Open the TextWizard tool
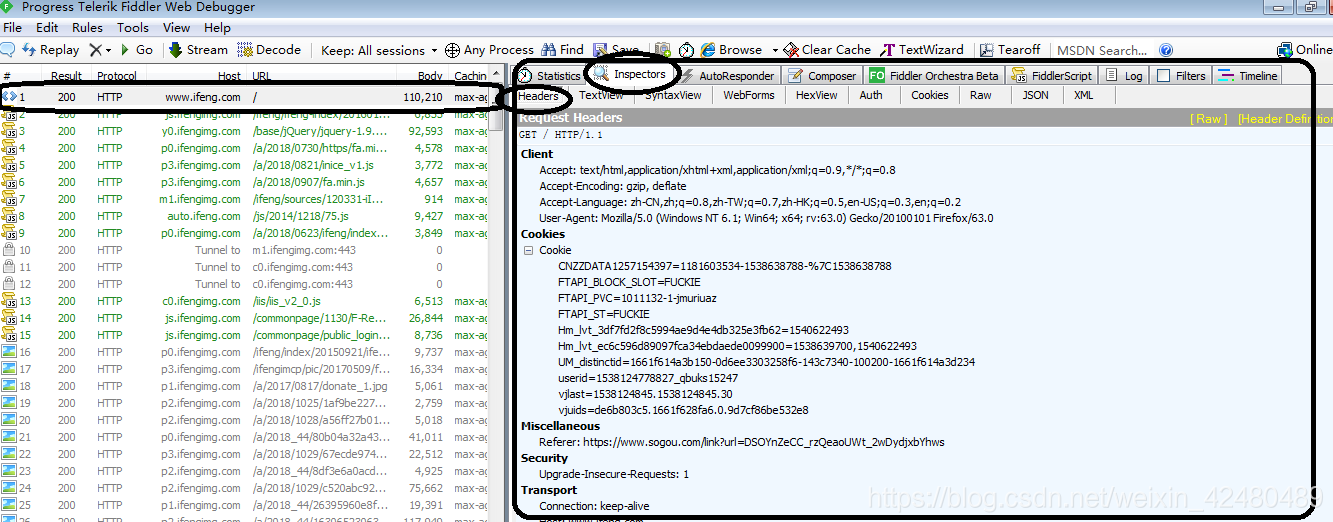 [x=922, y=50]
